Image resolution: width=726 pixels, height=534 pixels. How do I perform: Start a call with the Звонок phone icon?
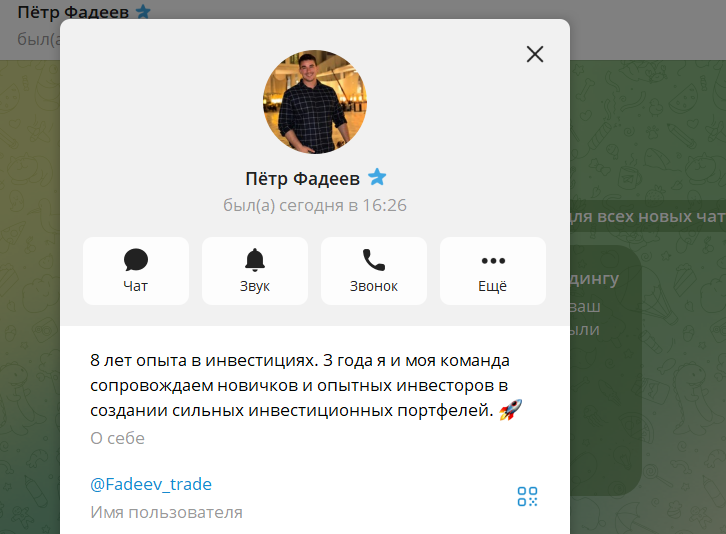[x=374, y=271]
